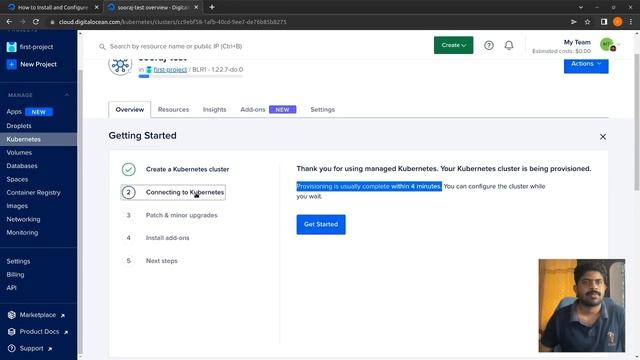
Task: Open the browser side panel icon
Action: (604, 22)
